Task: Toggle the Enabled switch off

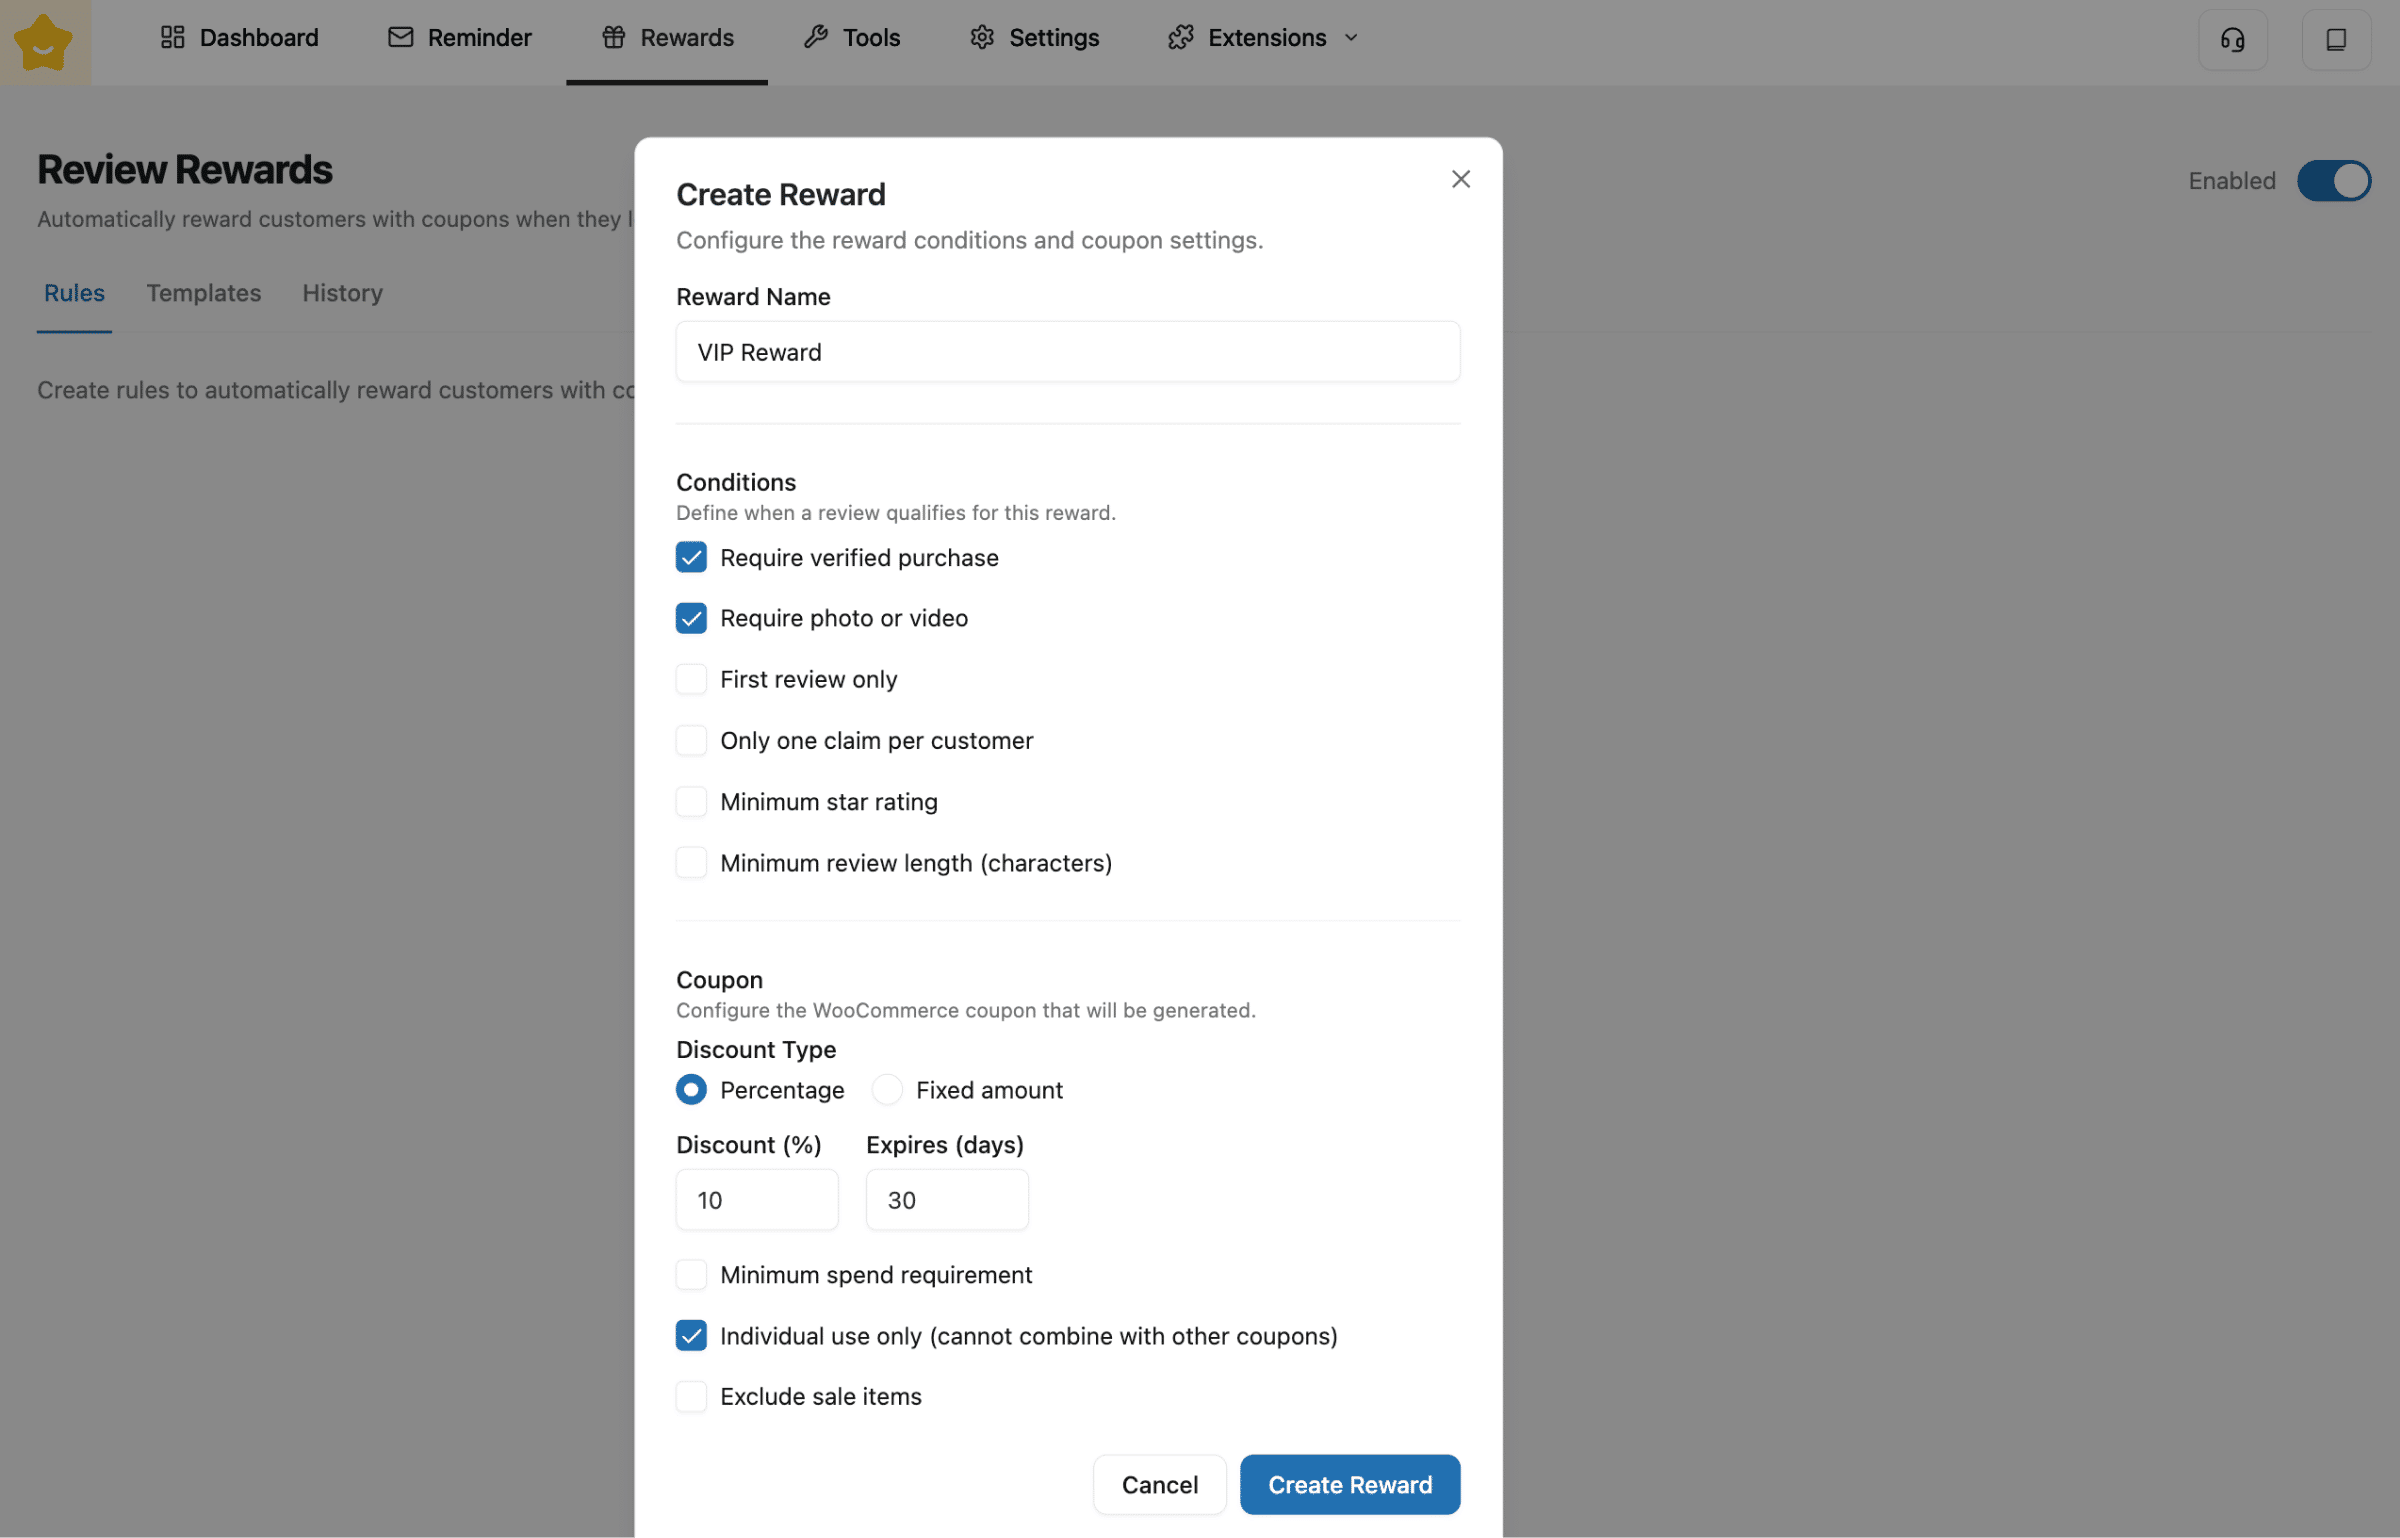Action: [x=2333, y=181]
